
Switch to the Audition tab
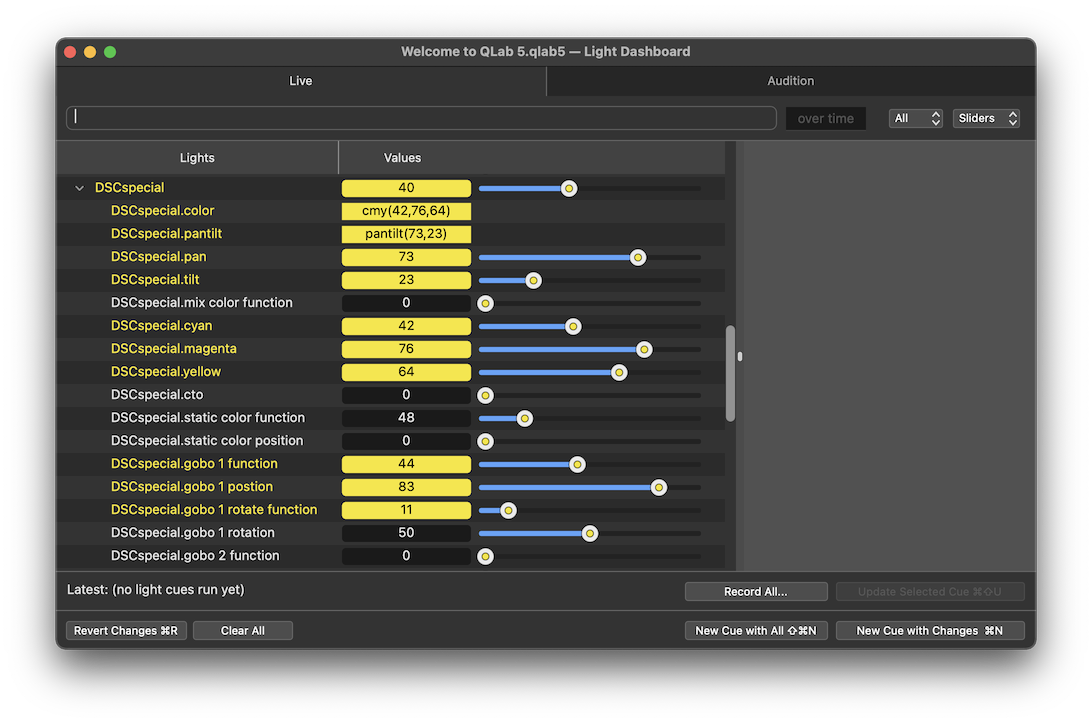click(790, 81)
